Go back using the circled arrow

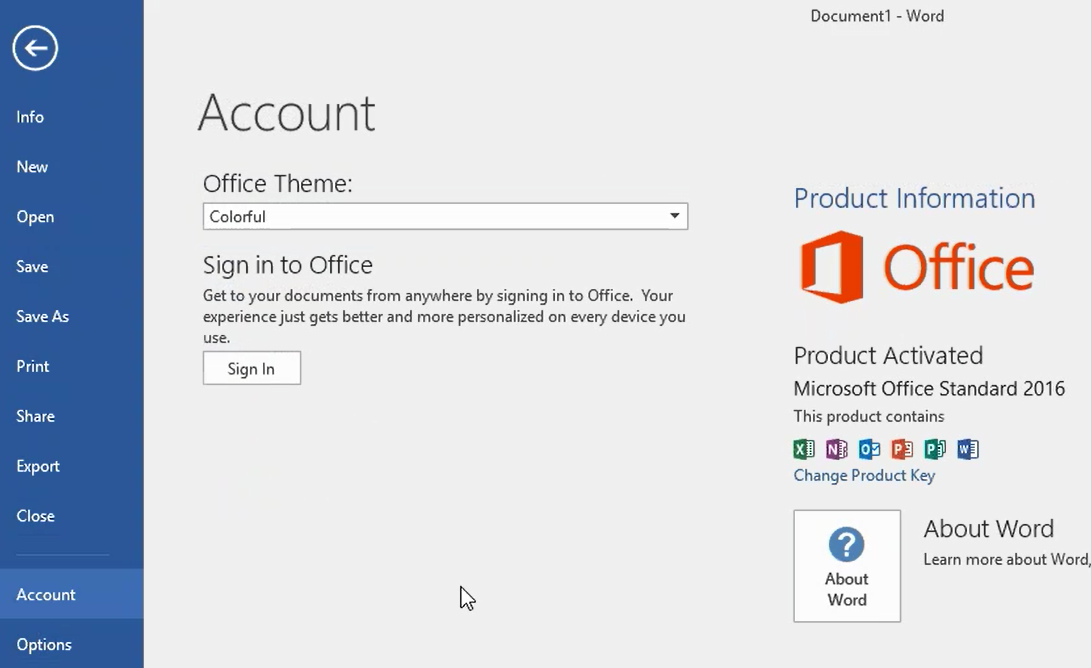pos(35,48)
